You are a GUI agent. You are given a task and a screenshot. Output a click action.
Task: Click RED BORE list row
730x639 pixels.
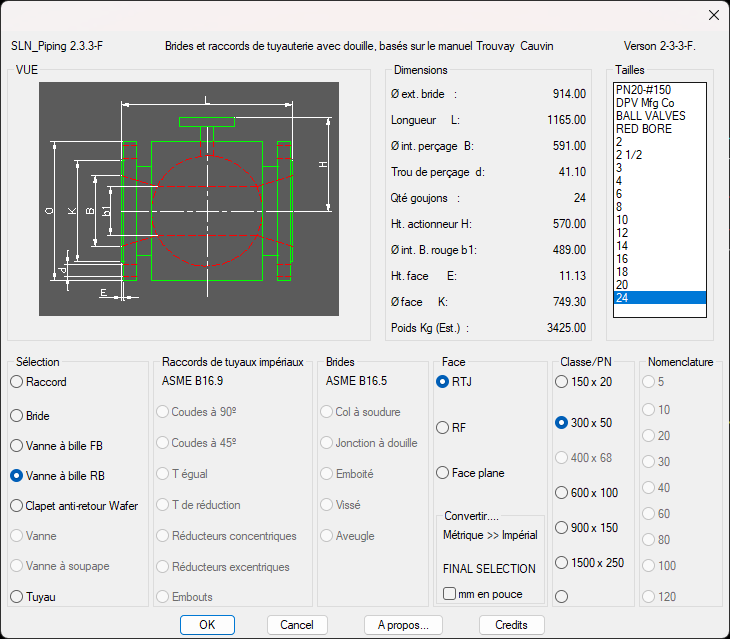[x=660, y=129]
